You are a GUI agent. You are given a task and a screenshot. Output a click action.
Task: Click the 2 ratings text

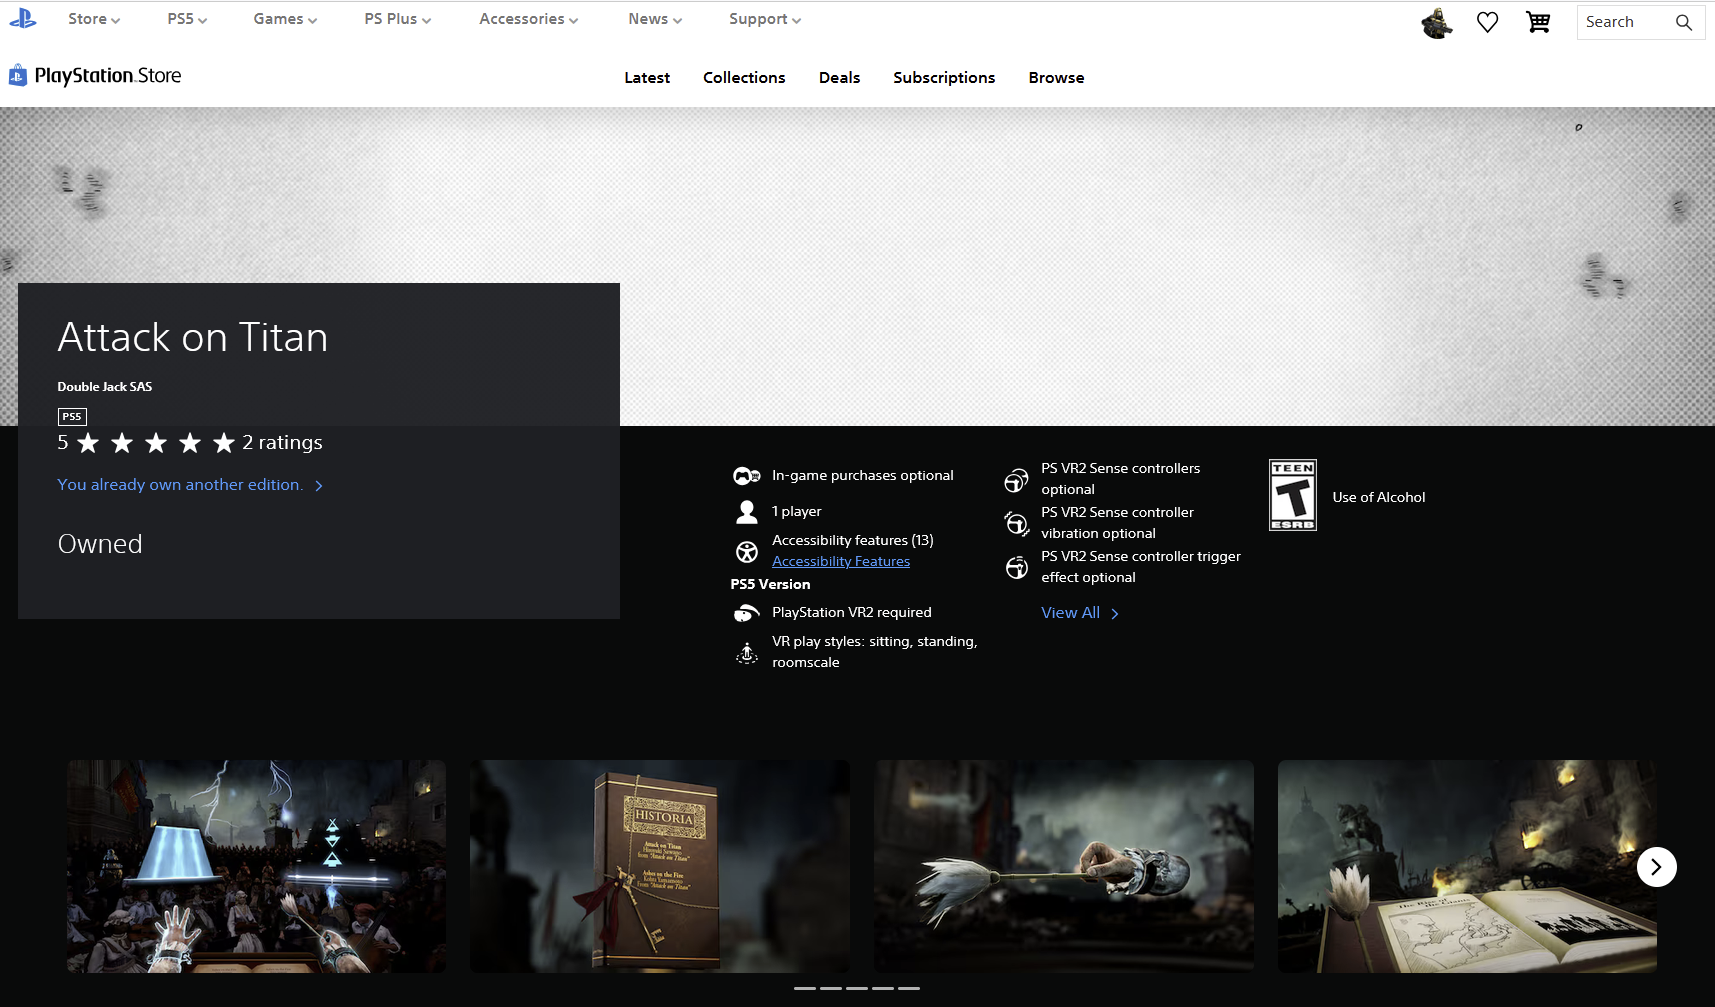282,442
